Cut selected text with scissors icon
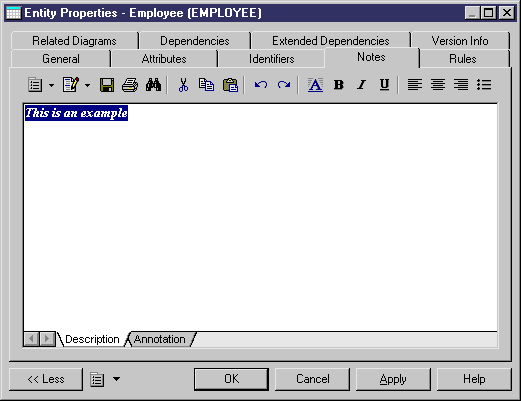Viewport: 521px width, 401px height. click(183, 85)
